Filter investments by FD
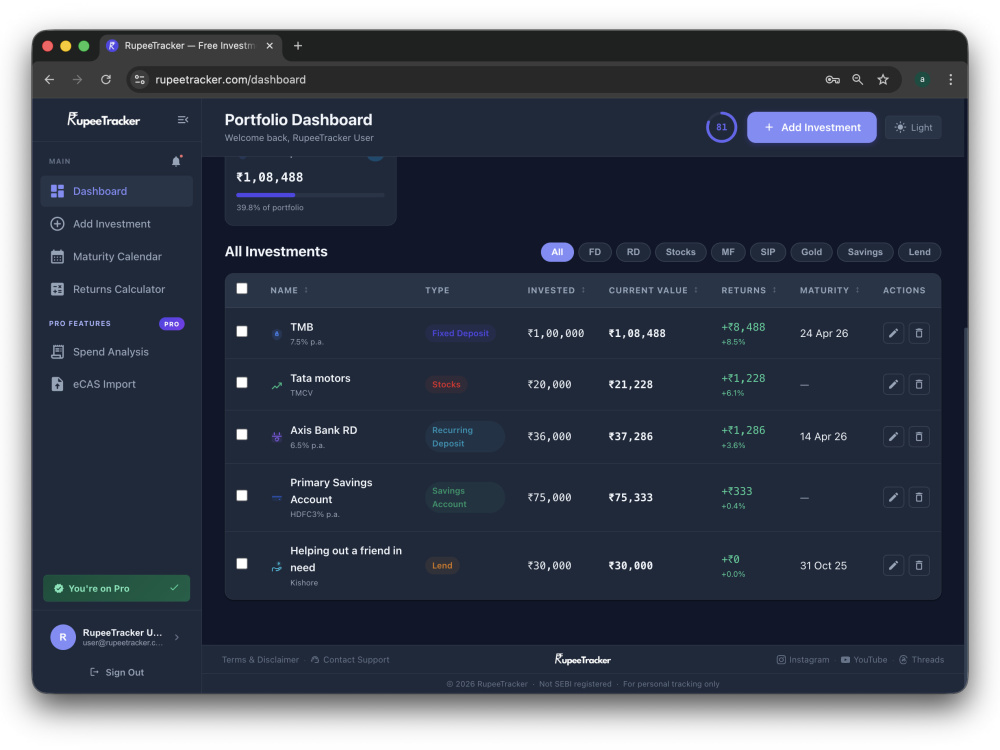The image size is (1000, 750). click(594, 253)
